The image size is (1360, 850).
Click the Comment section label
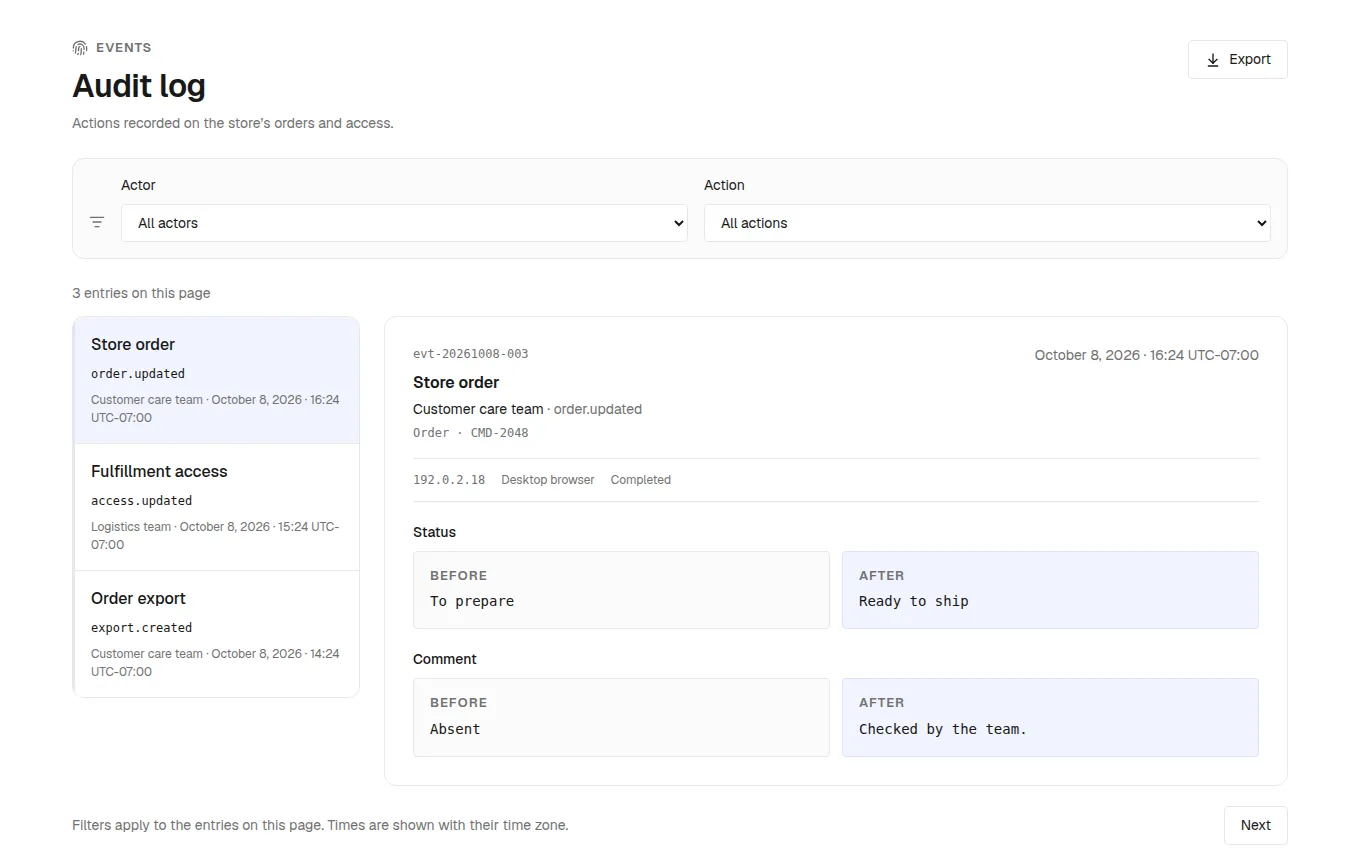(445, 659)
